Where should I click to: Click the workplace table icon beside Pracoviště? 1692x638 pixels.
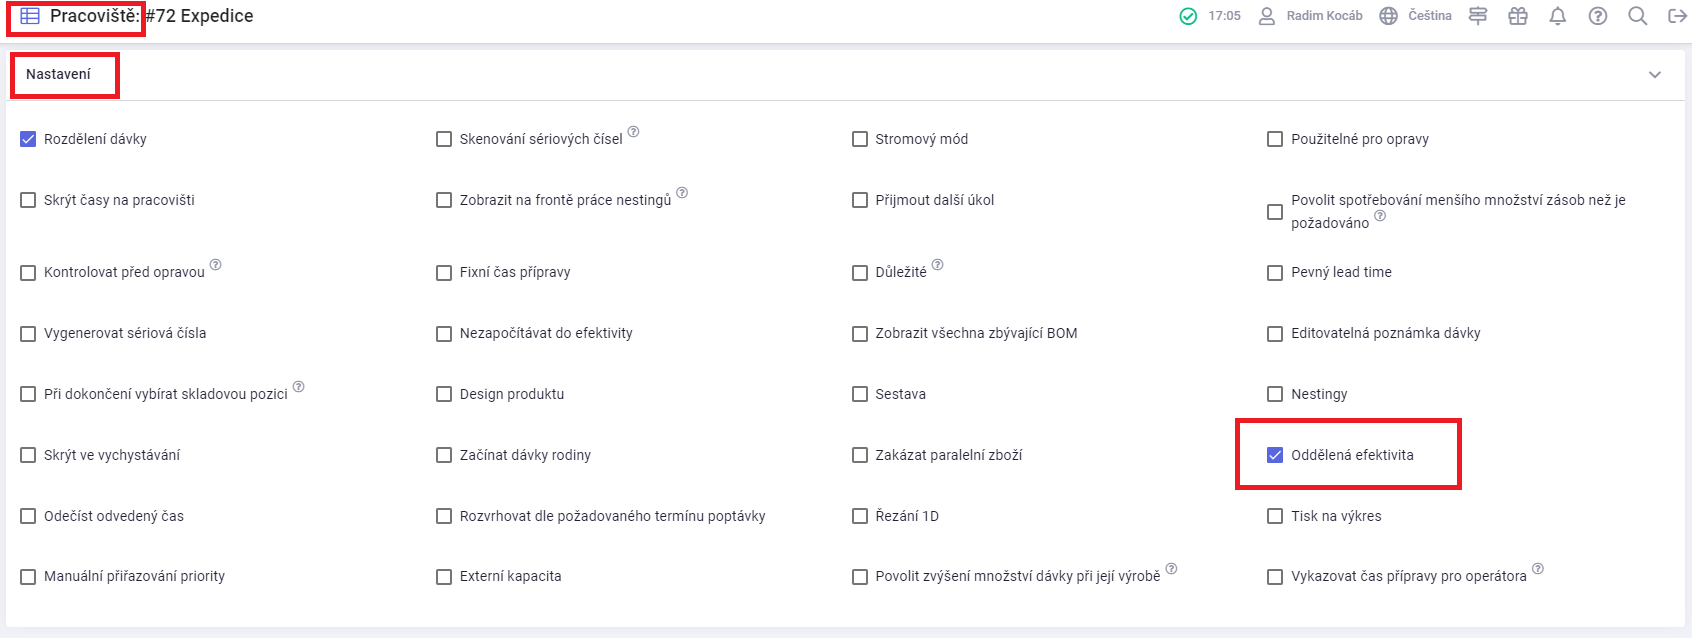coord(30,16)
